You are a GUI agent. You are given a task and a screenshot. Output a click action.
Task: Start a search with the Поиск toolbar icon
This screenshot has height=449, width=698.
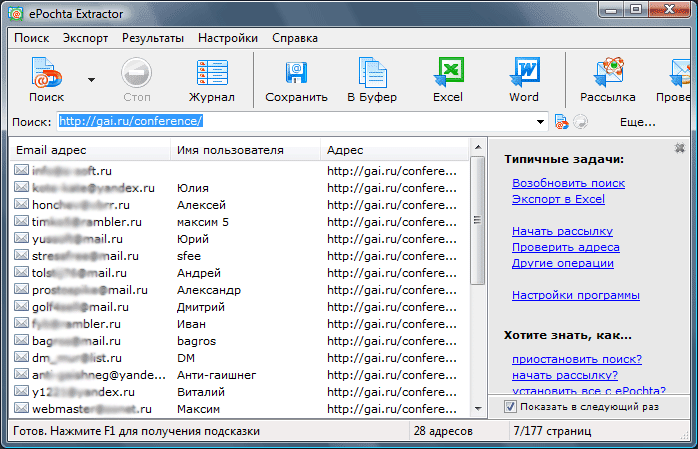tap(46, 80)
